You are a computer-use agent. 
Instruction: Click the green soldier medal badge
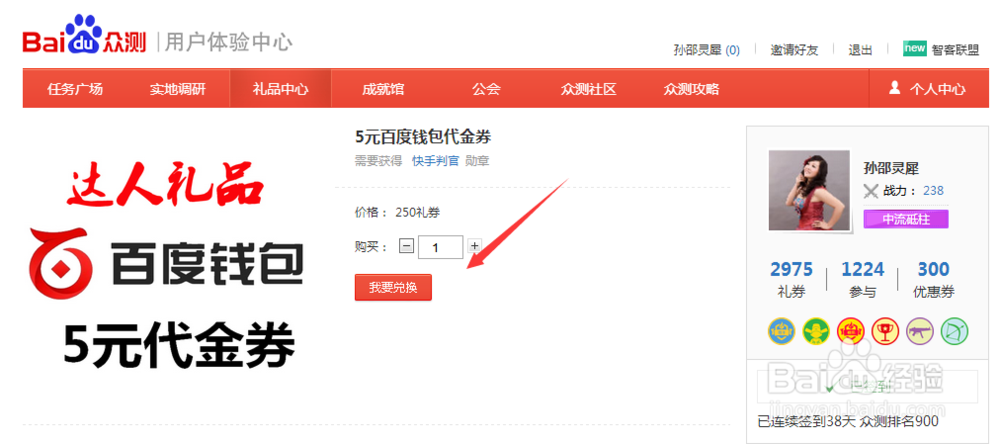[816, 331]
